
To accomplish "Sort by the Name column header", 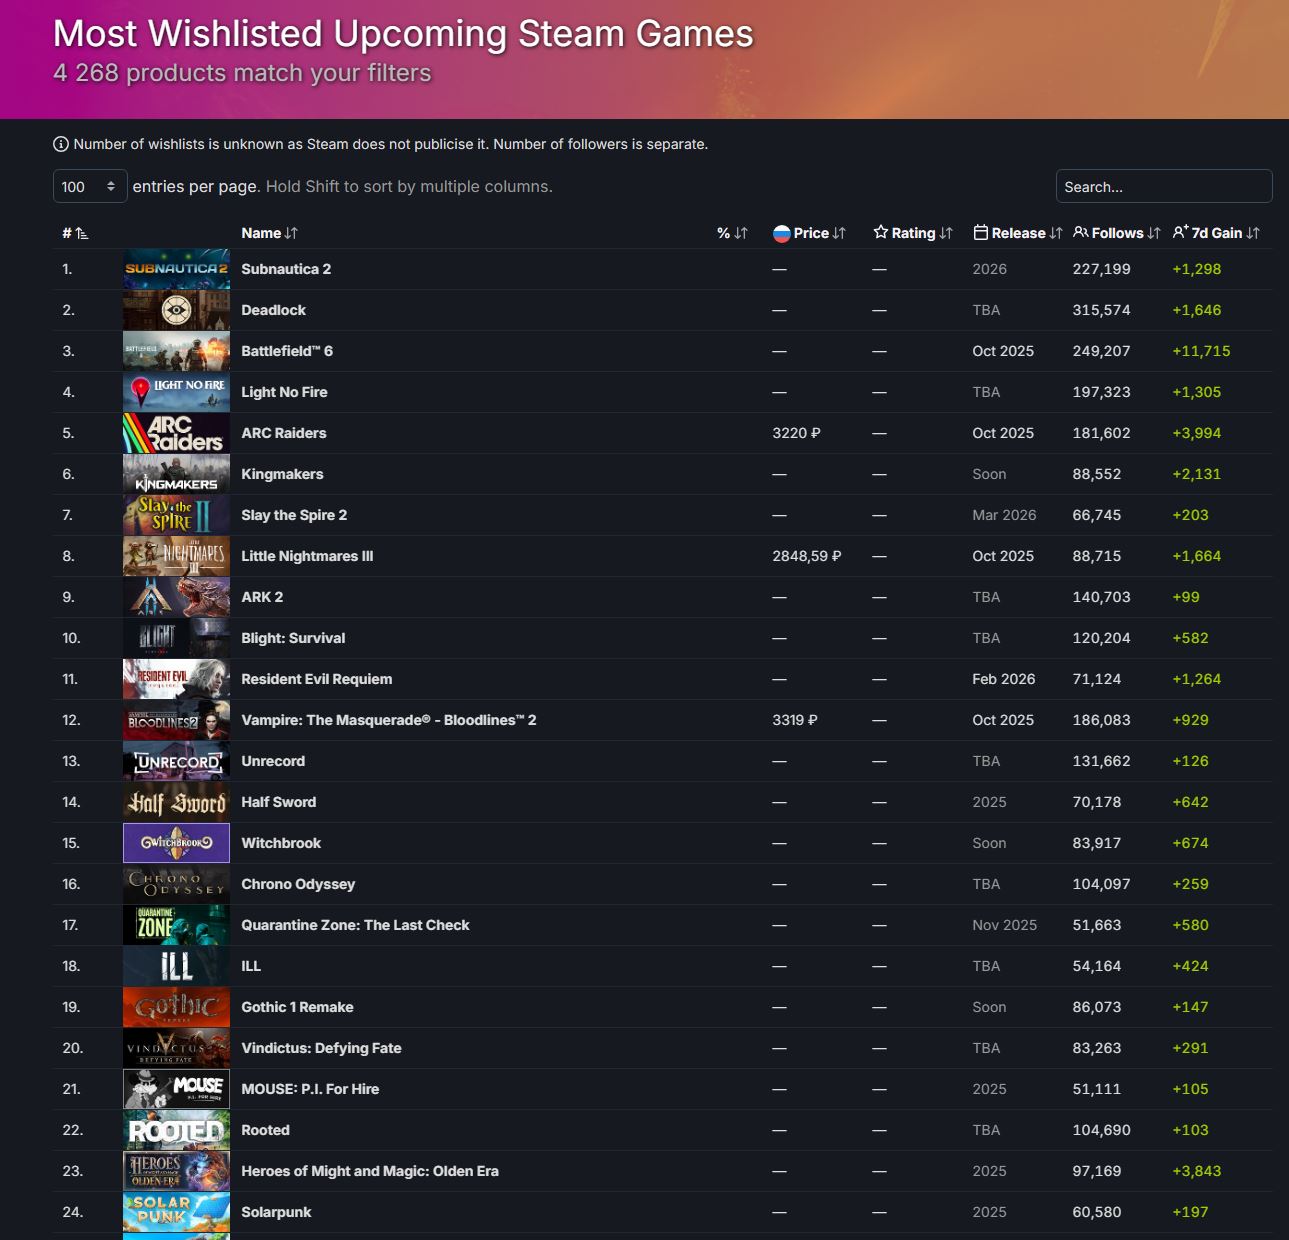I will (269, 233).
